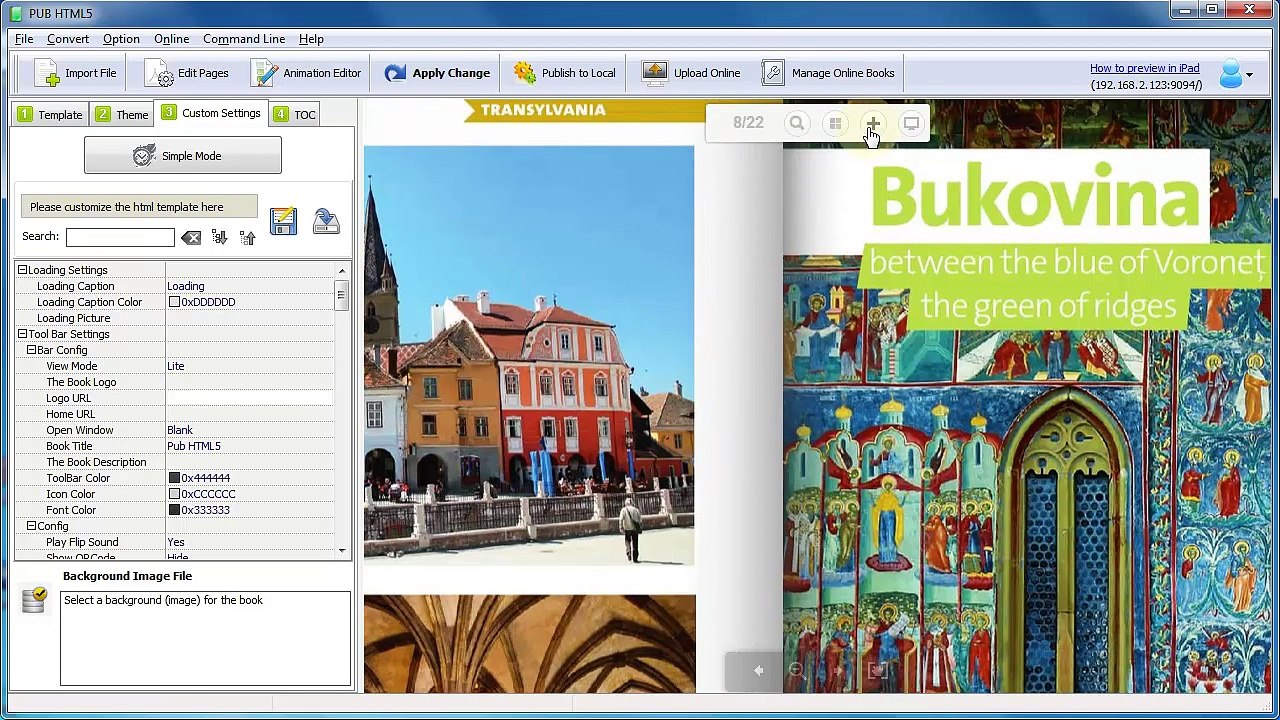Click the 8/22 page counter
The width and height of the screenshot is (1280, 720).
[748, 122]
